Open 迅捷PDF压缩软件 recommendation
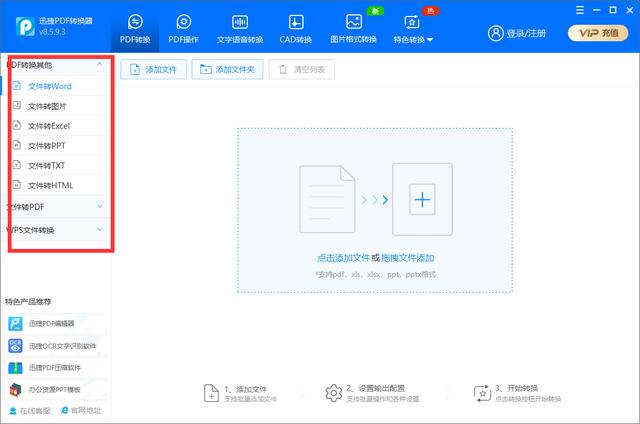640x424 pixels. [x=56, y=368]
